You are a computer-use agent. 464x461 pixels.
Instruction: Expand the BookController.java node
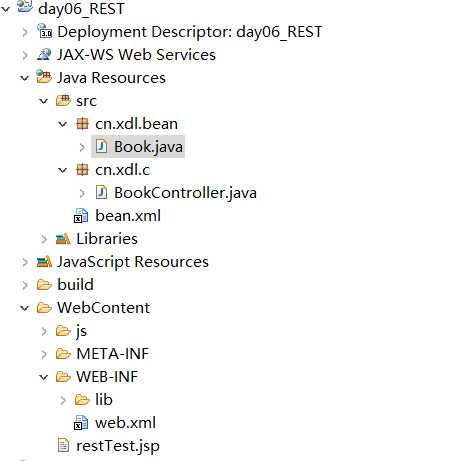(x=82, y=193)
